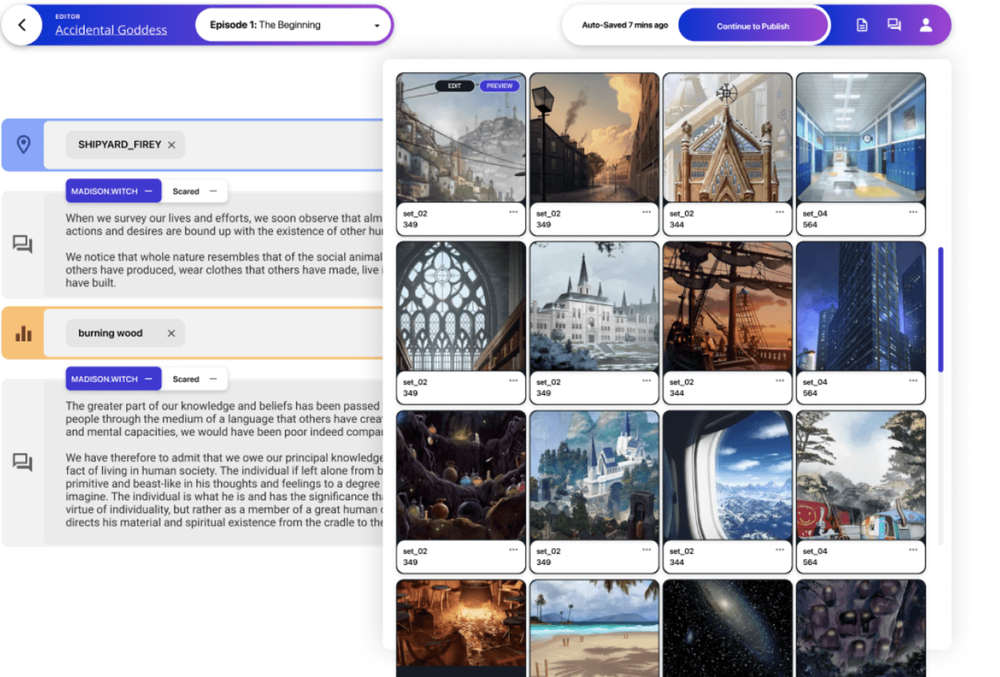Select the street lamp sunset thumbnail
The width and height of the screenshot is (1000, 677).
(594, 138)
